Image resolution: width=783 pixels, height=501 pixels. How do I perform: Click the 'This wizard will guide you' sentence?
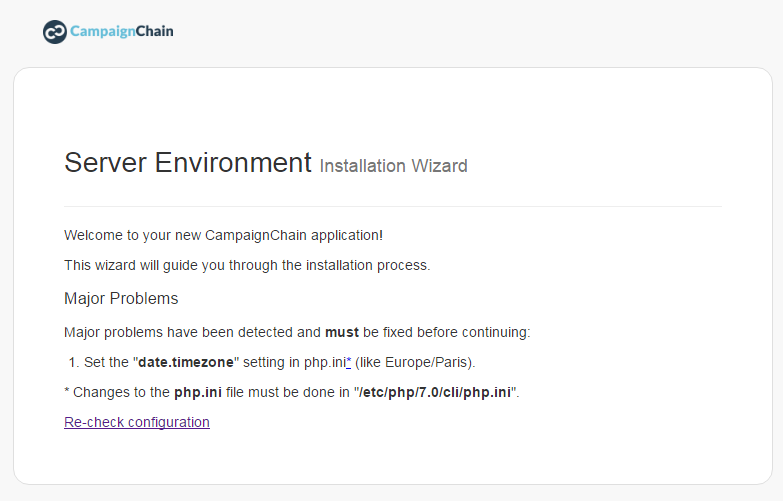247,265
